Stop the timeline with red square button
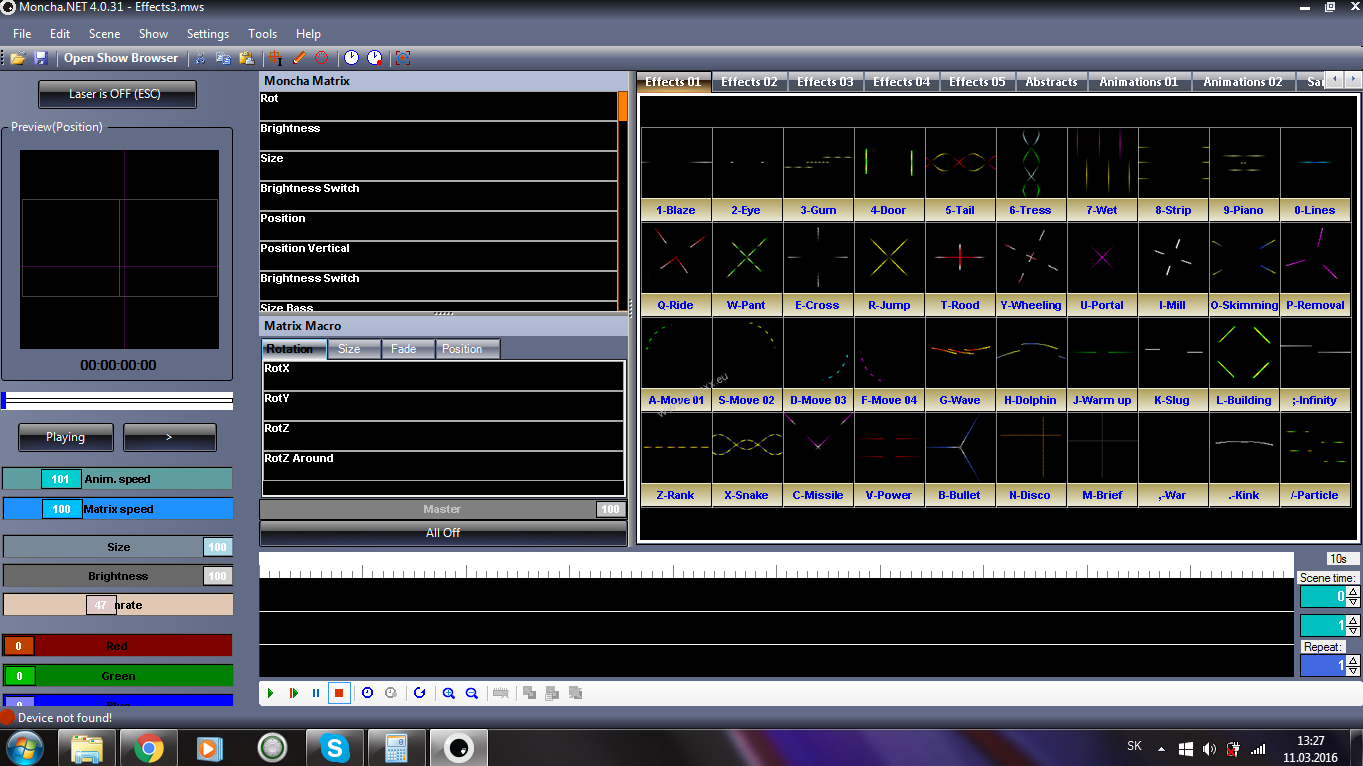1363x766 pixels. click(339, 693)
